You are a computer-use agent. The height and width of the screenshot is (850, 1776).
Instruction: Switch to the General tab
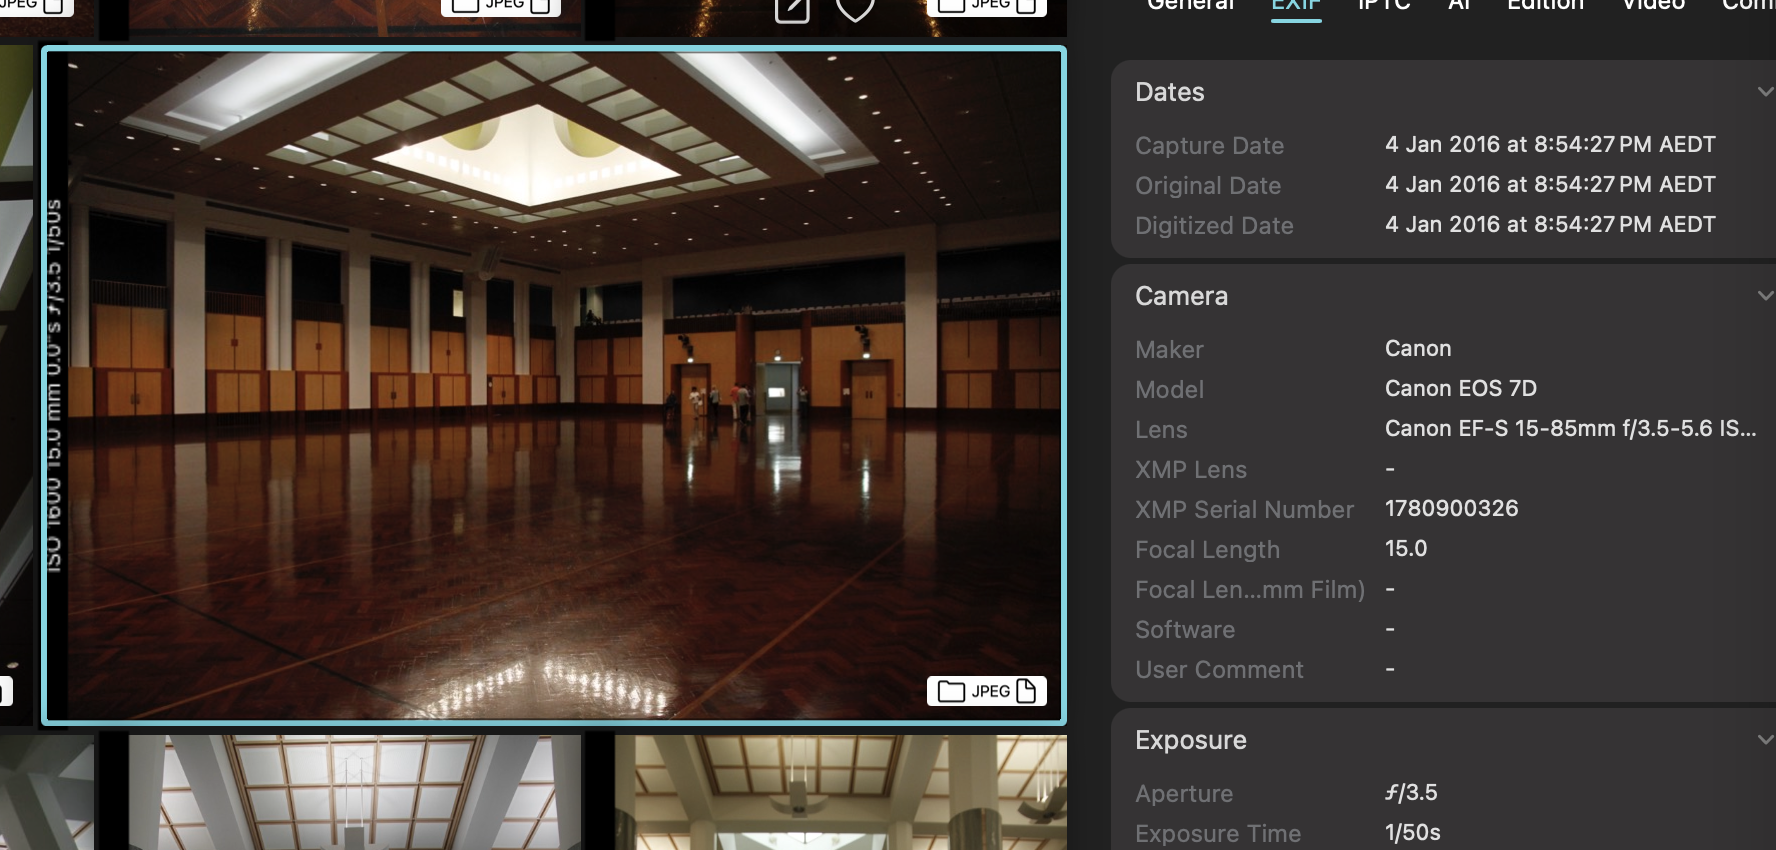(x=1190, y=5)
